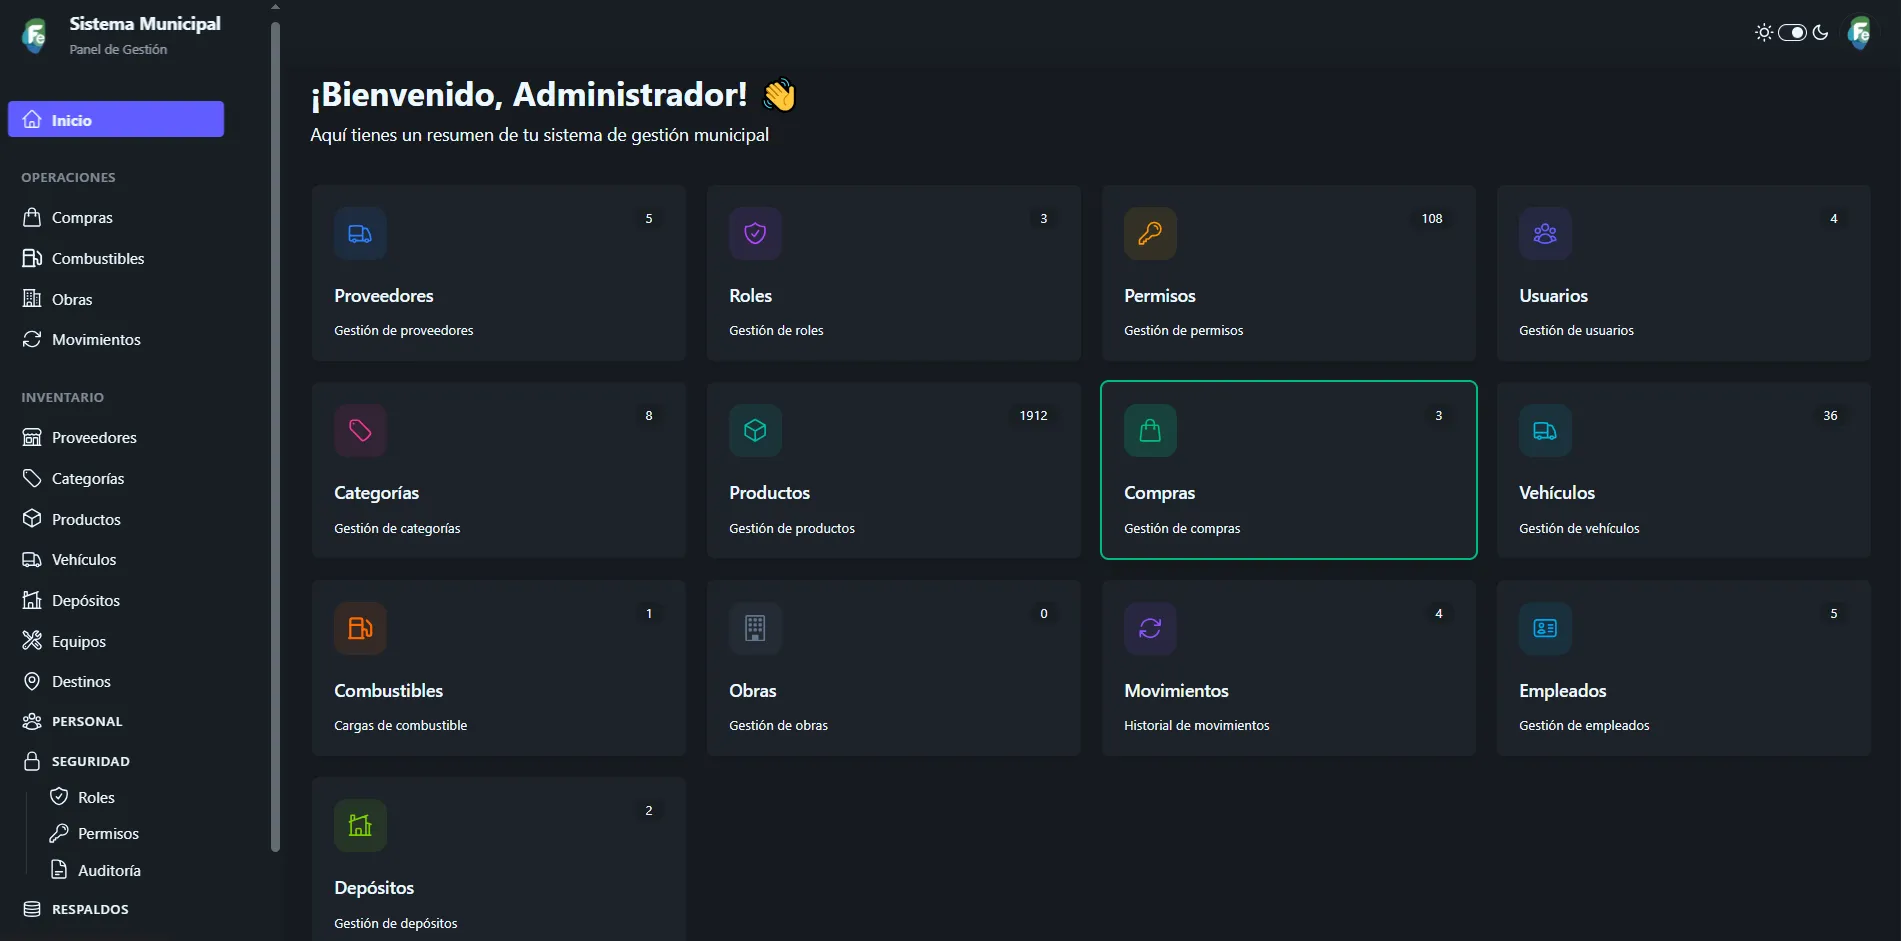Click the Vehículos card truck icon
This screenshot has width=1901, height=941.
(1545, 430)
